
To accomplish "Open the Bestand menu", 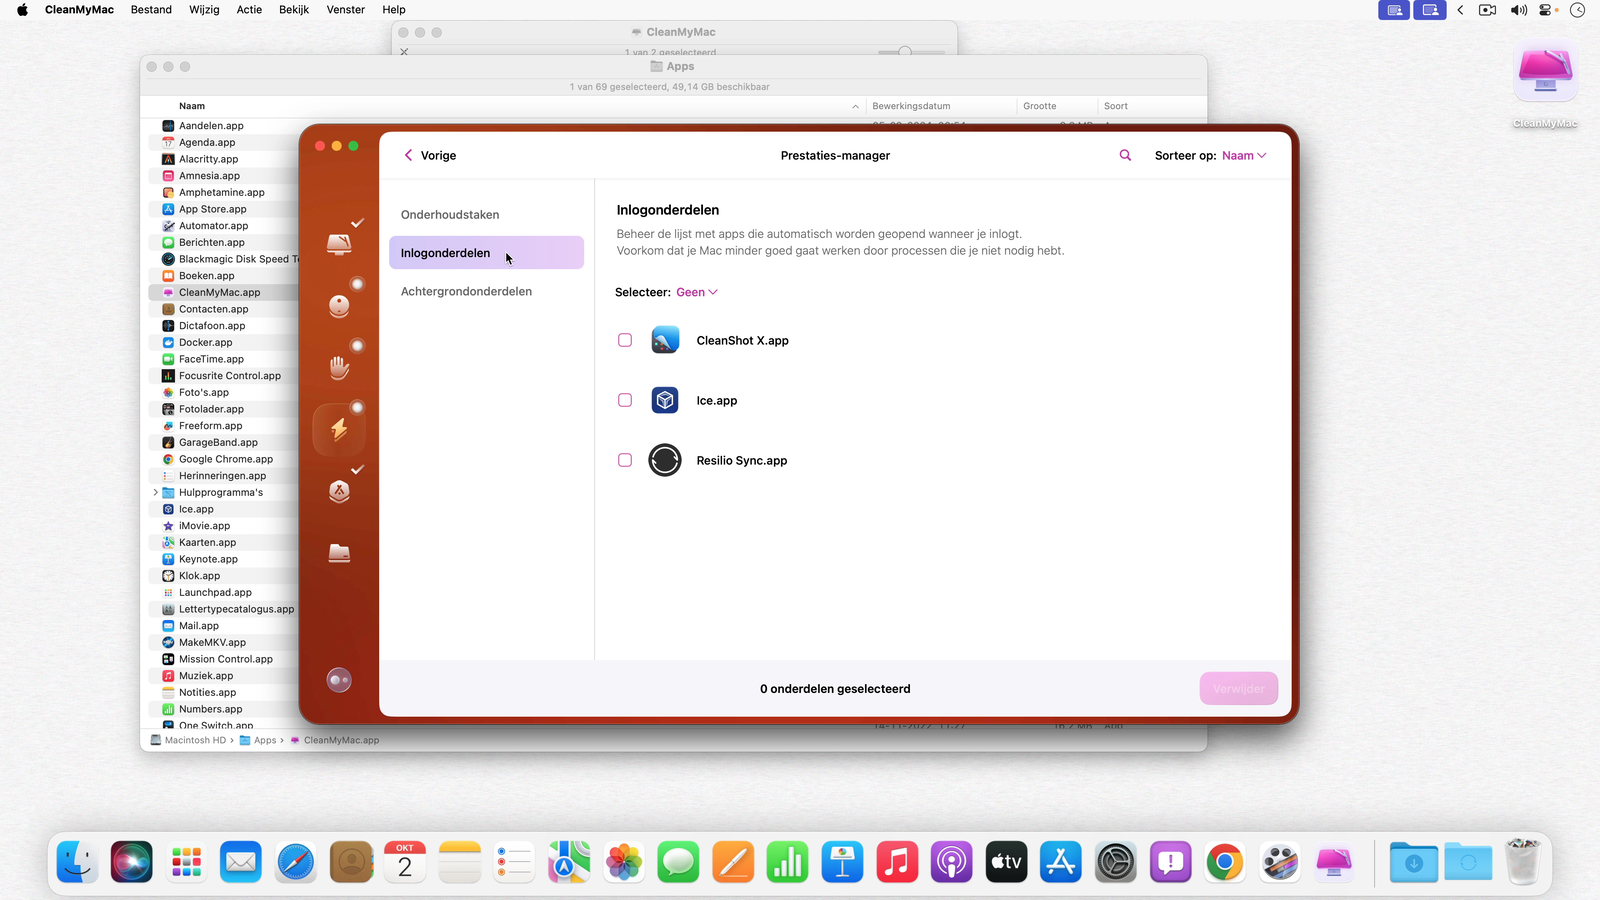I will coord(151,10).
